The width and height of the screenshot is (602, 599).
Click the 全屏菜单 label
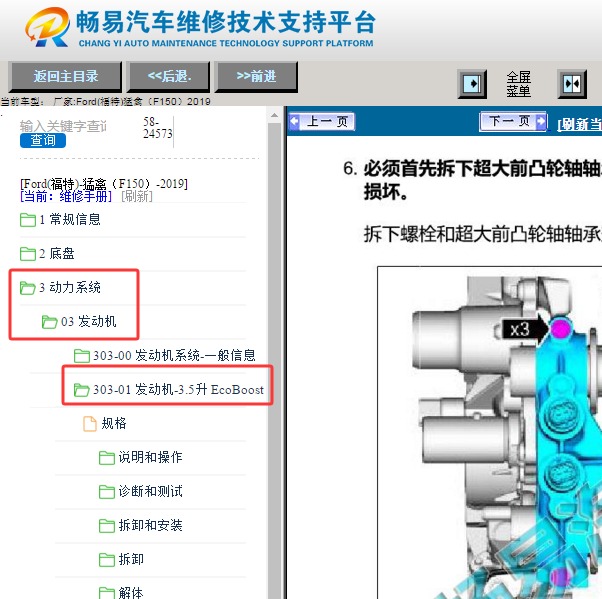pyautogui.click(x=518, y=84)
